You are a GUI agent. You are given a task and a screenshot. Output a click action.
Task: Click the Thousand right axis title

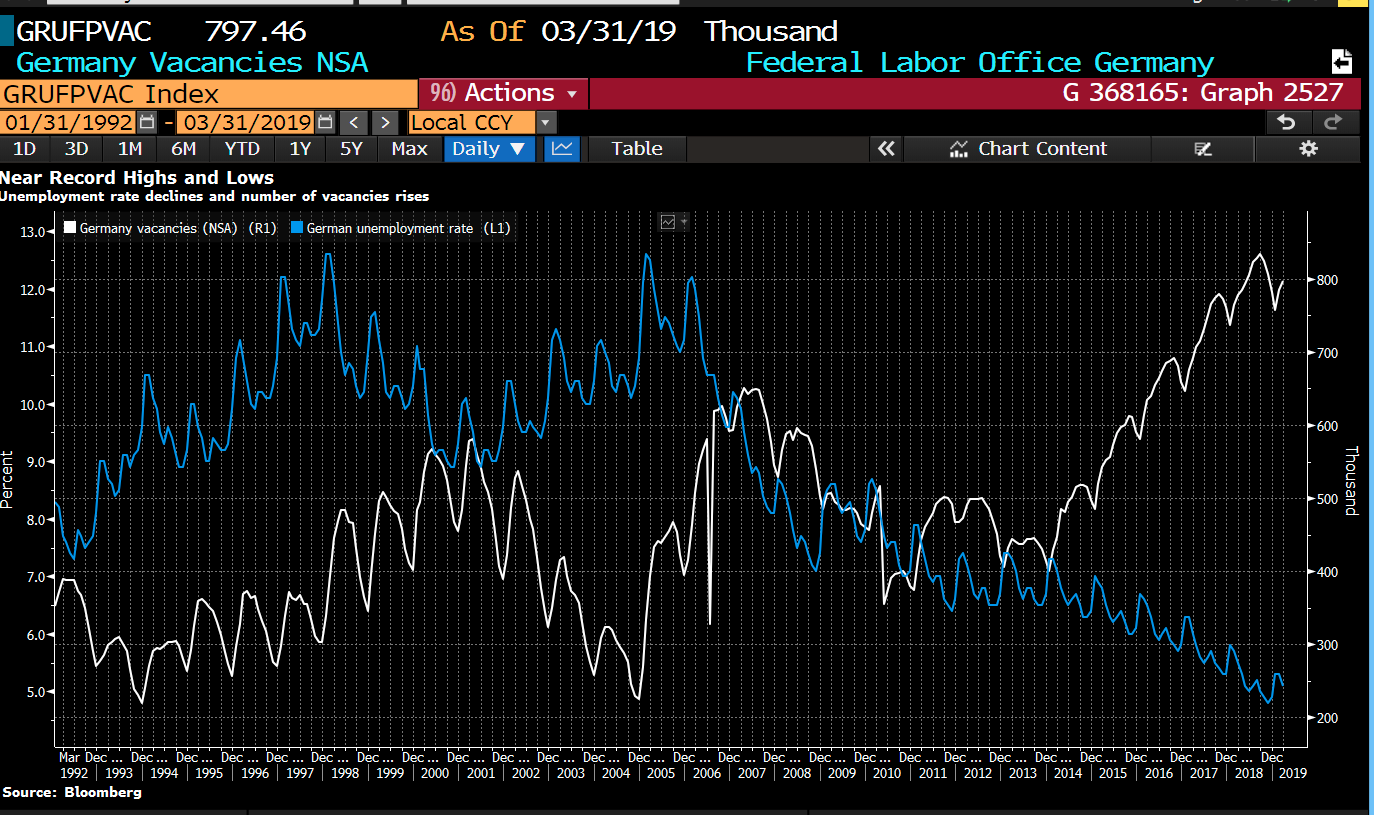pyautogui.click(x=1351, y=480)
